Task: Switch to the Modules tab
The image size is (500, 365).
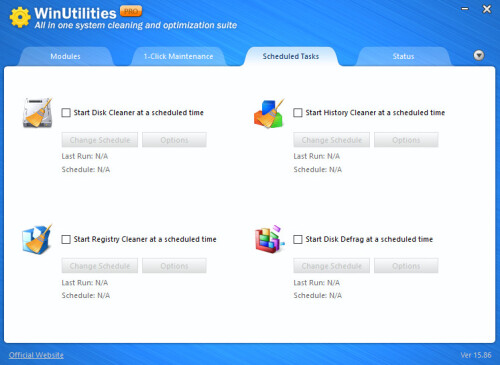Action: 65,56
